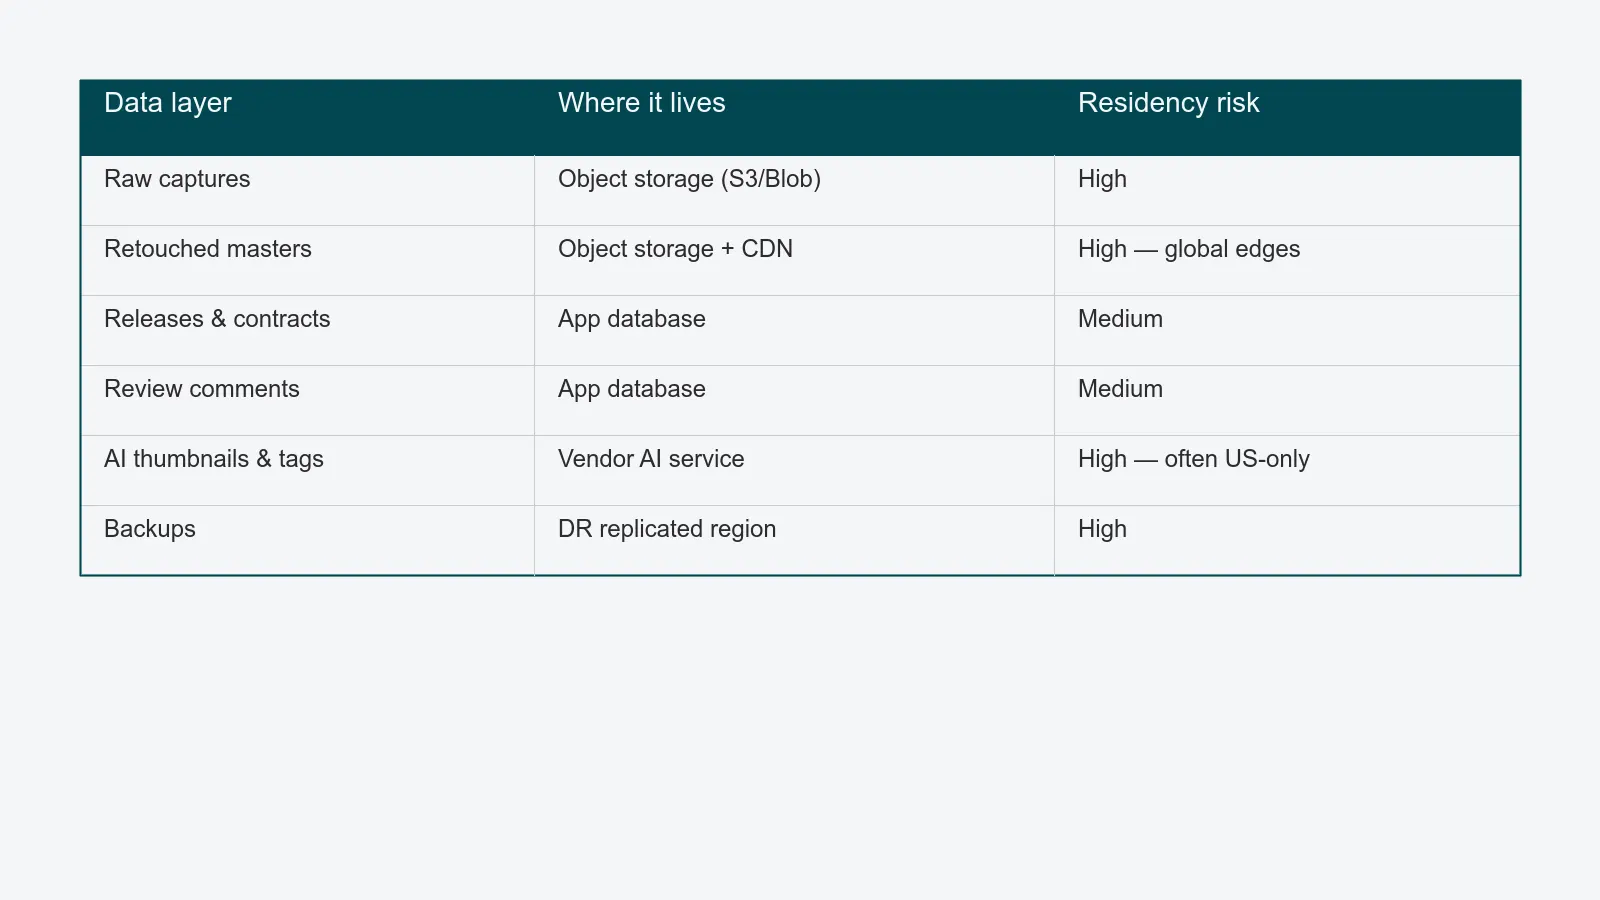The width and height of the screenshot is (1600, 900).
Task: Click the 'High' risk cell for Raw captures
Action: click(x=1287, y=190)
